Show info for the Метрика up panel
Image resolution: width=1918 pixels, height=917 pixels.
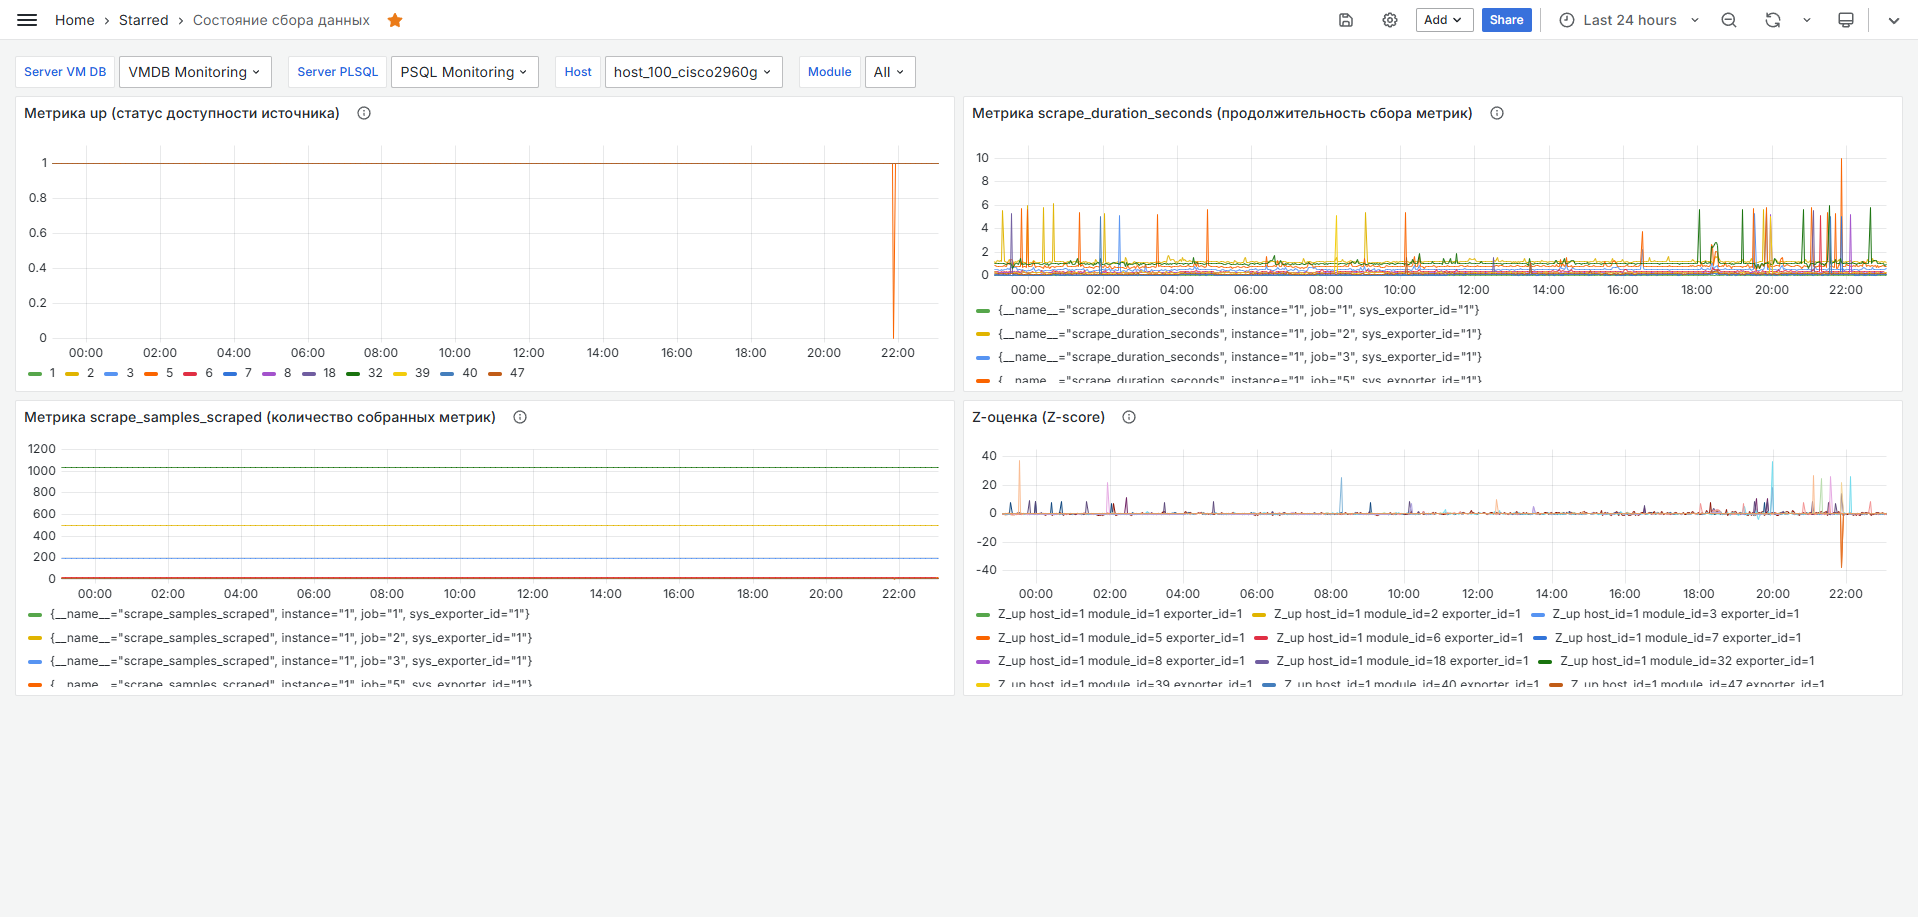pyautogui.click(x=364, y=113)
